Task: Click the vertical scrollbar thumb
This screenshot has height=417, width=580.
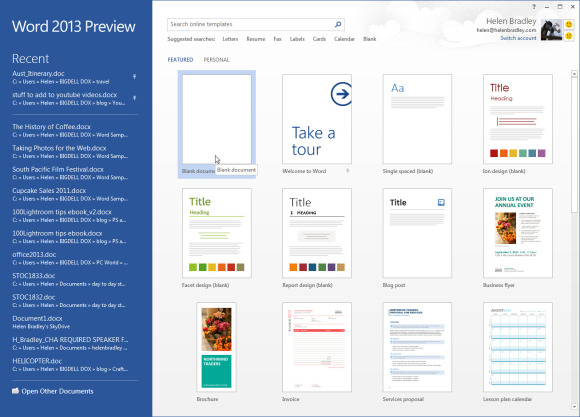Action: (x=574, y=145)
